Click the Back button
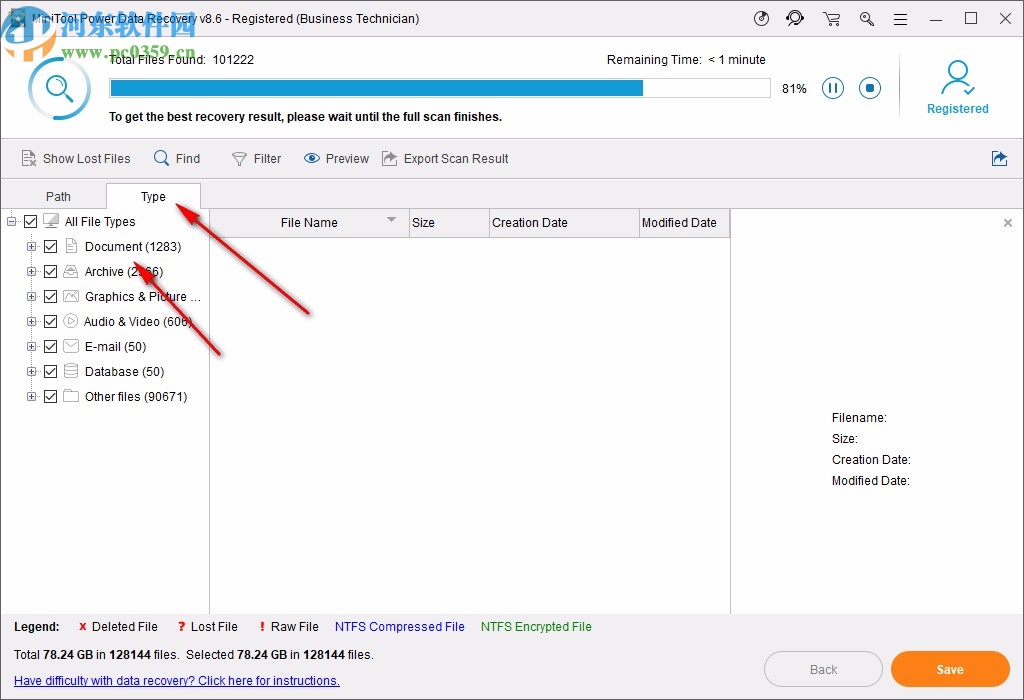Screen dimensions: 1024x700 [x=823, y=669]
